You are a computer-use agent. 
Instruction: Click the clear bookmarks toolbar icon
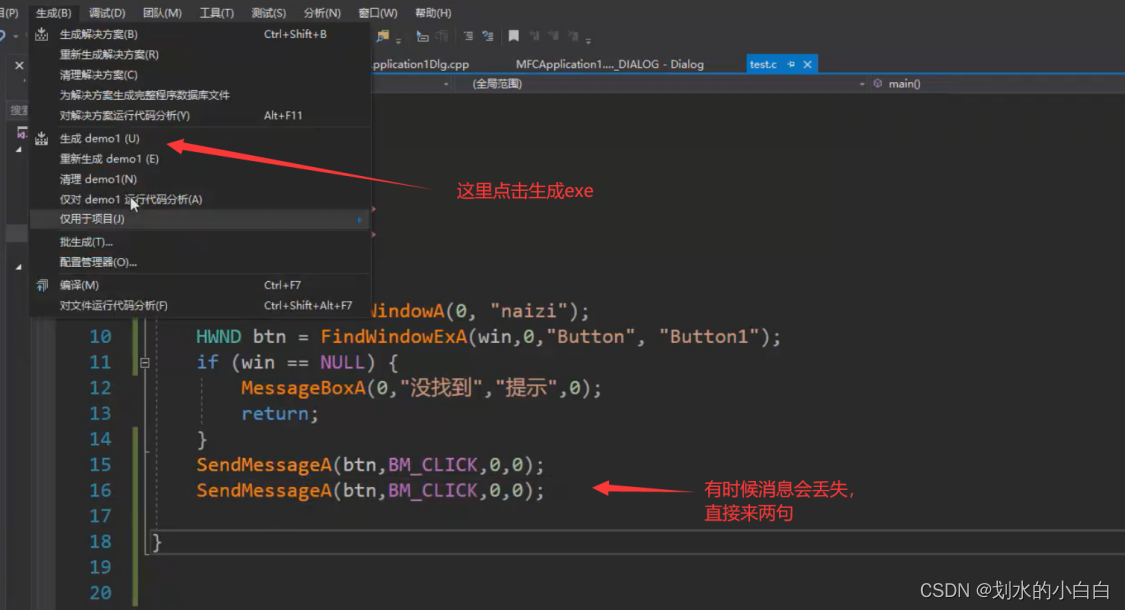point(573,36)
